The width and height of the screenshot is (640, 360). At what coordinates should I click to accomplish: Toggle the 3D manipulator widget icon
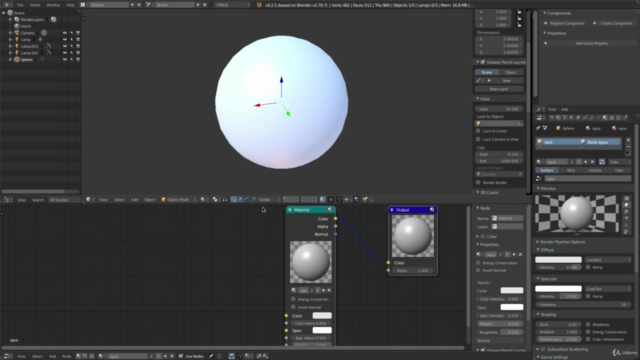(x=233, y=200)
